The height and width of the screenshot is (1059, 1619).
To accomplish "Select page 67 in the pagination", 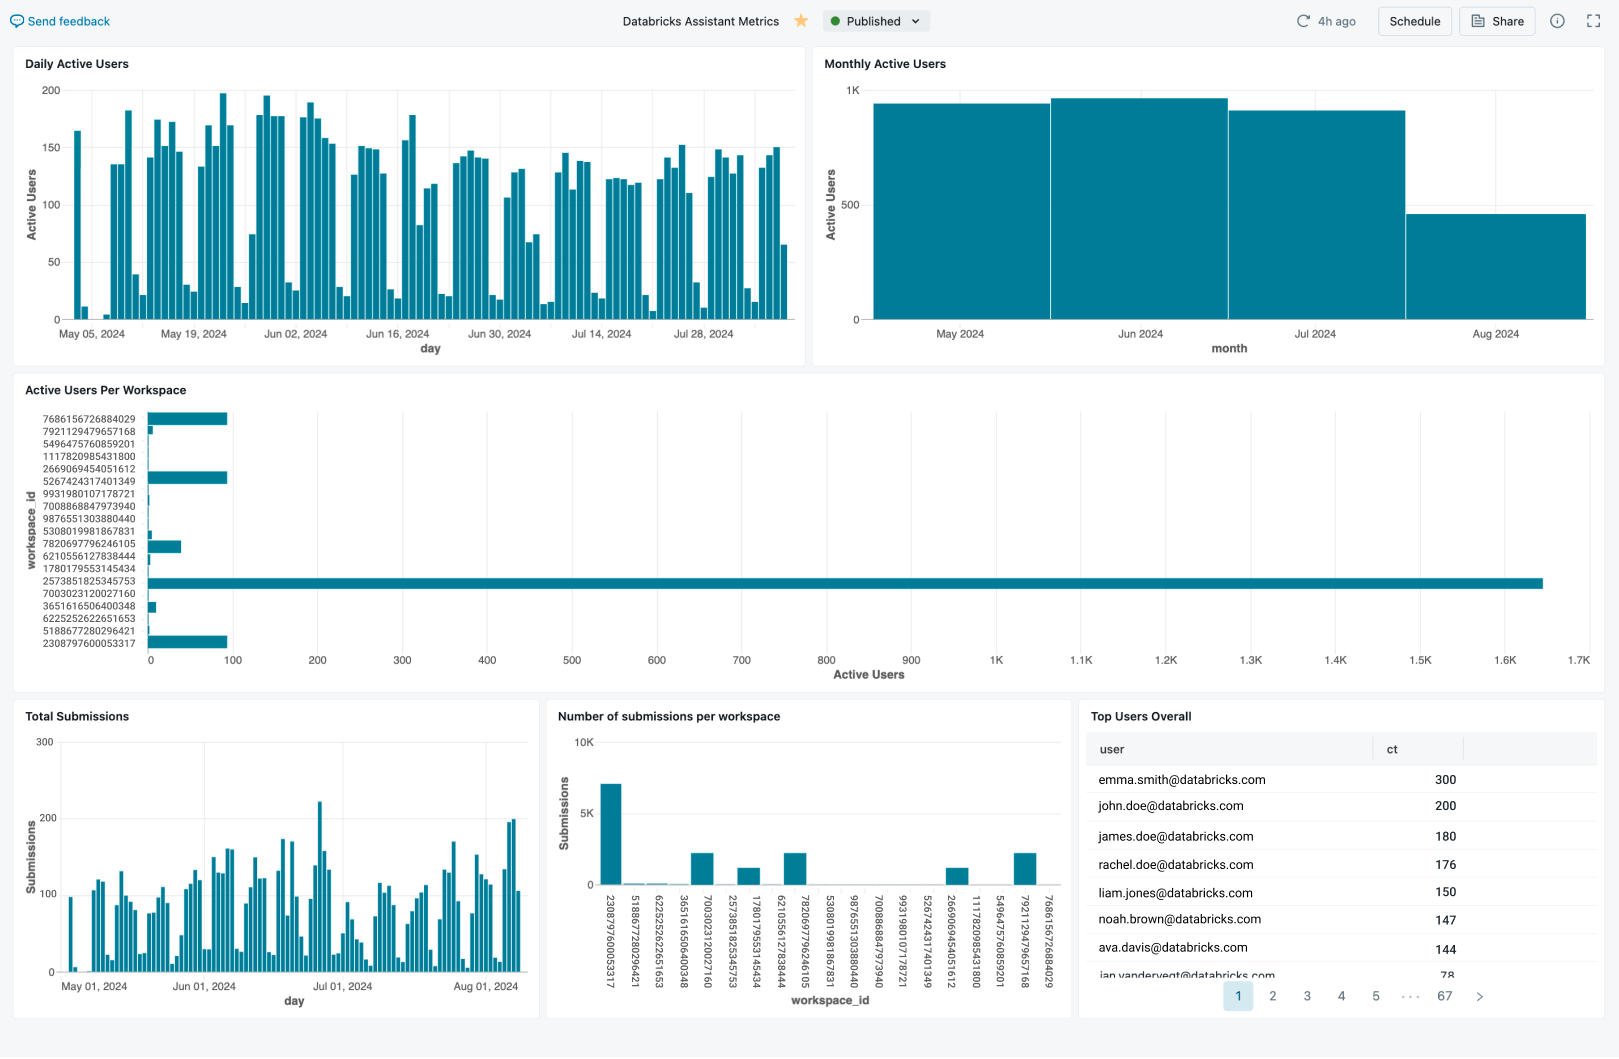I will point(1444,996).
